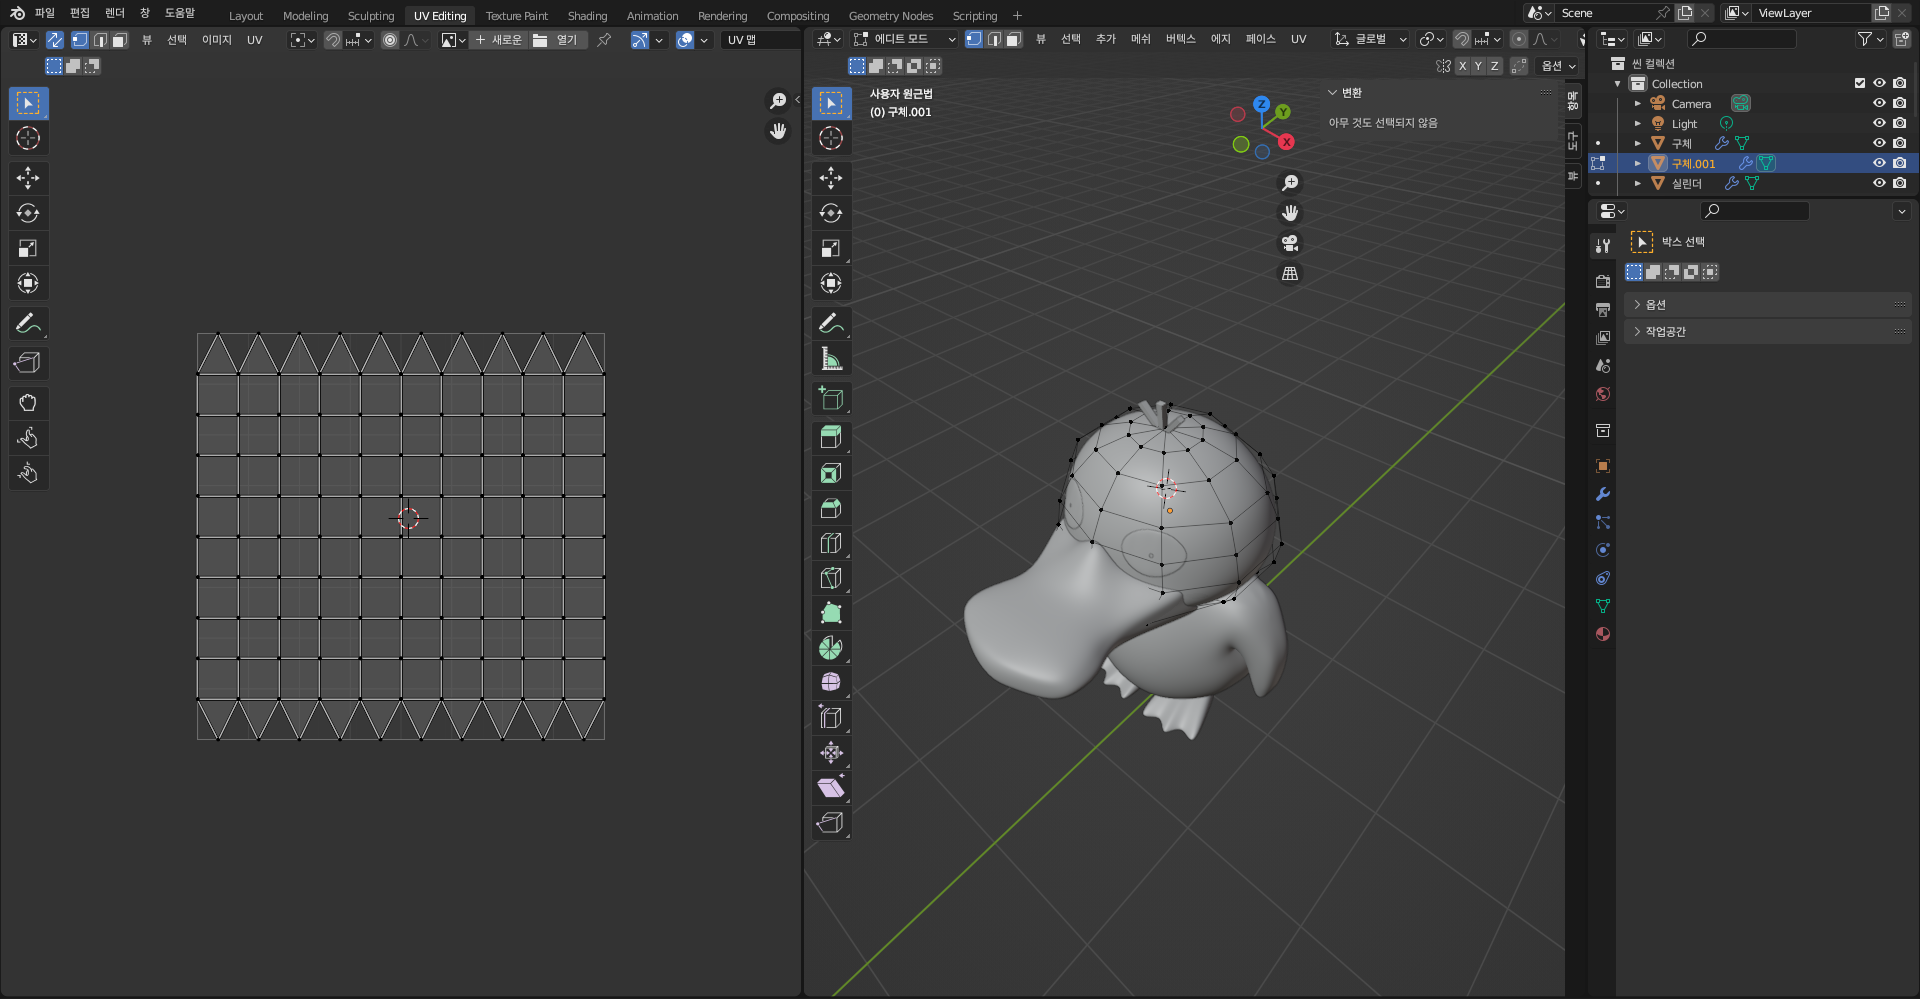Collapse the Collection tree
Image resolution: width=1920 pixels, height=999 pixels.
(1618, 83)
